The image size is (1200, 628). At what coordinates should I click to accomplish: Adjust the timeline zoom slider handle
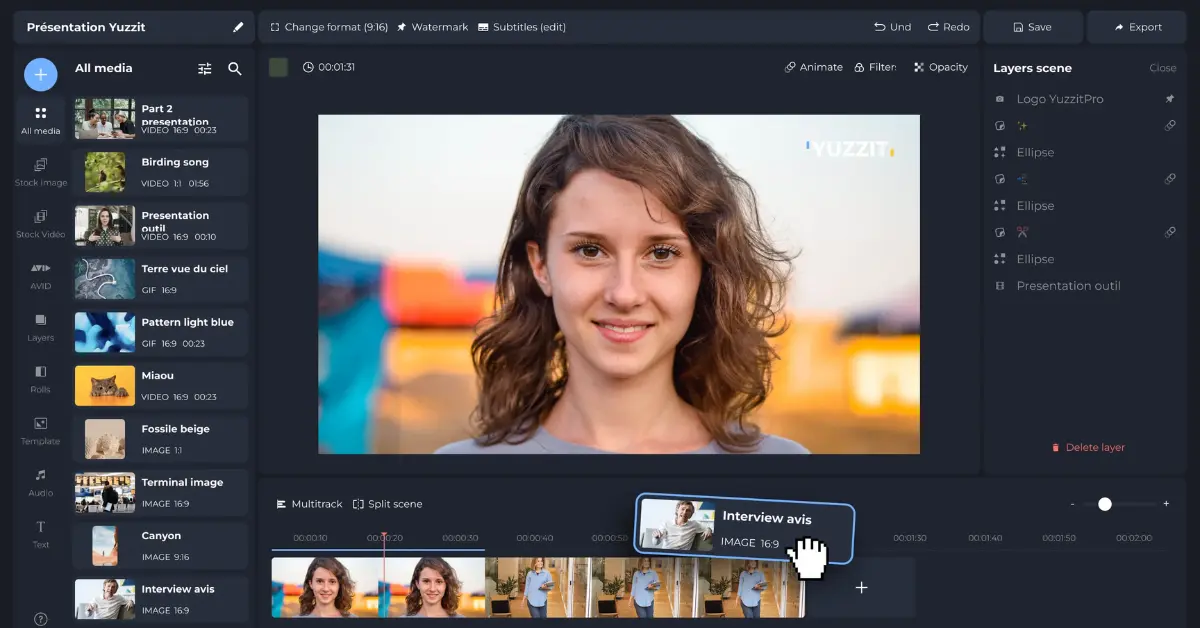pos(1105,504)
